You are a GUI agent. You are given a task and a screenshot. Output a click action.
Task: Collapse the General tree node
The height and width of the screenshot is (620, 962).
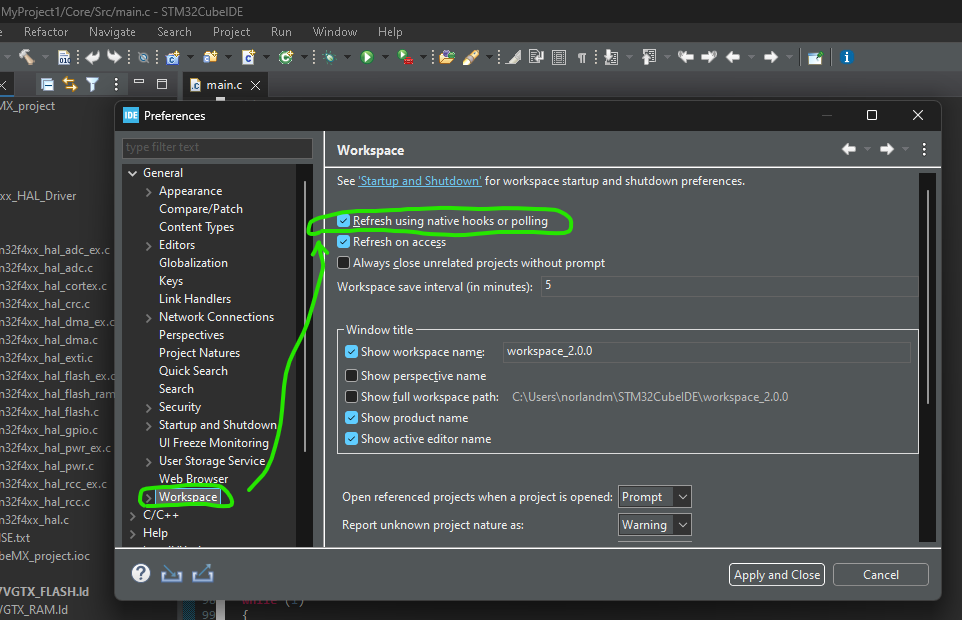[x=133, y=173]
